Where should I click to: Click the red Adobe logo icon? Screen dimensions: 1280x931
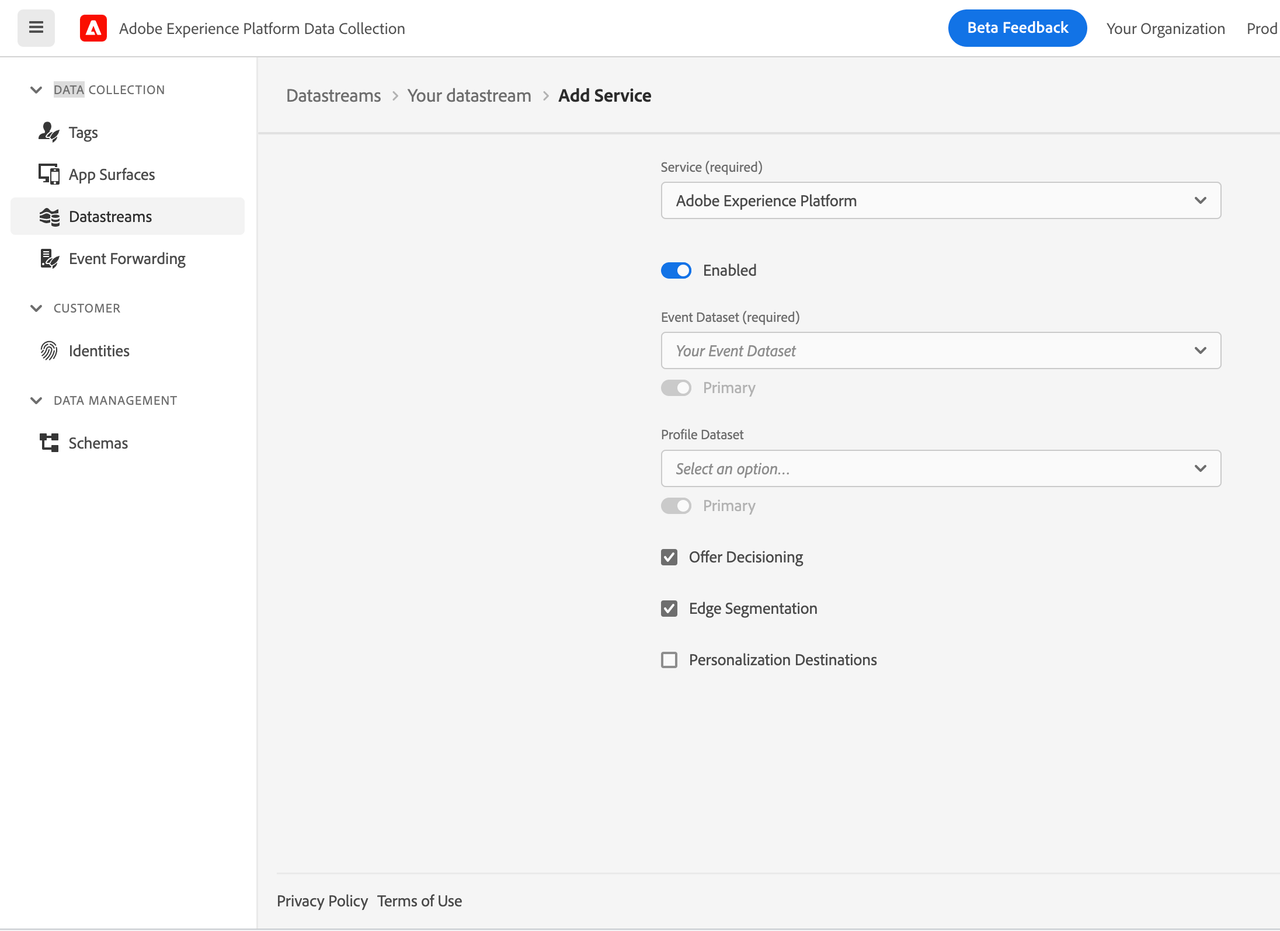(93, 29)
